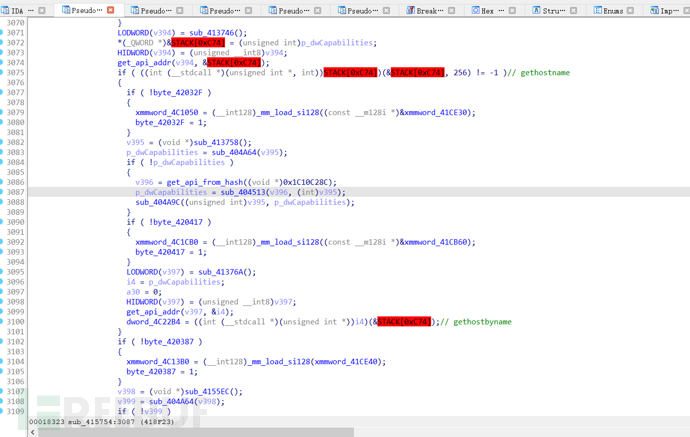Viewport: 690px width, 437px height.
Task: Close the active Pseudocode tab (red X)
Action: pos(110,10)
